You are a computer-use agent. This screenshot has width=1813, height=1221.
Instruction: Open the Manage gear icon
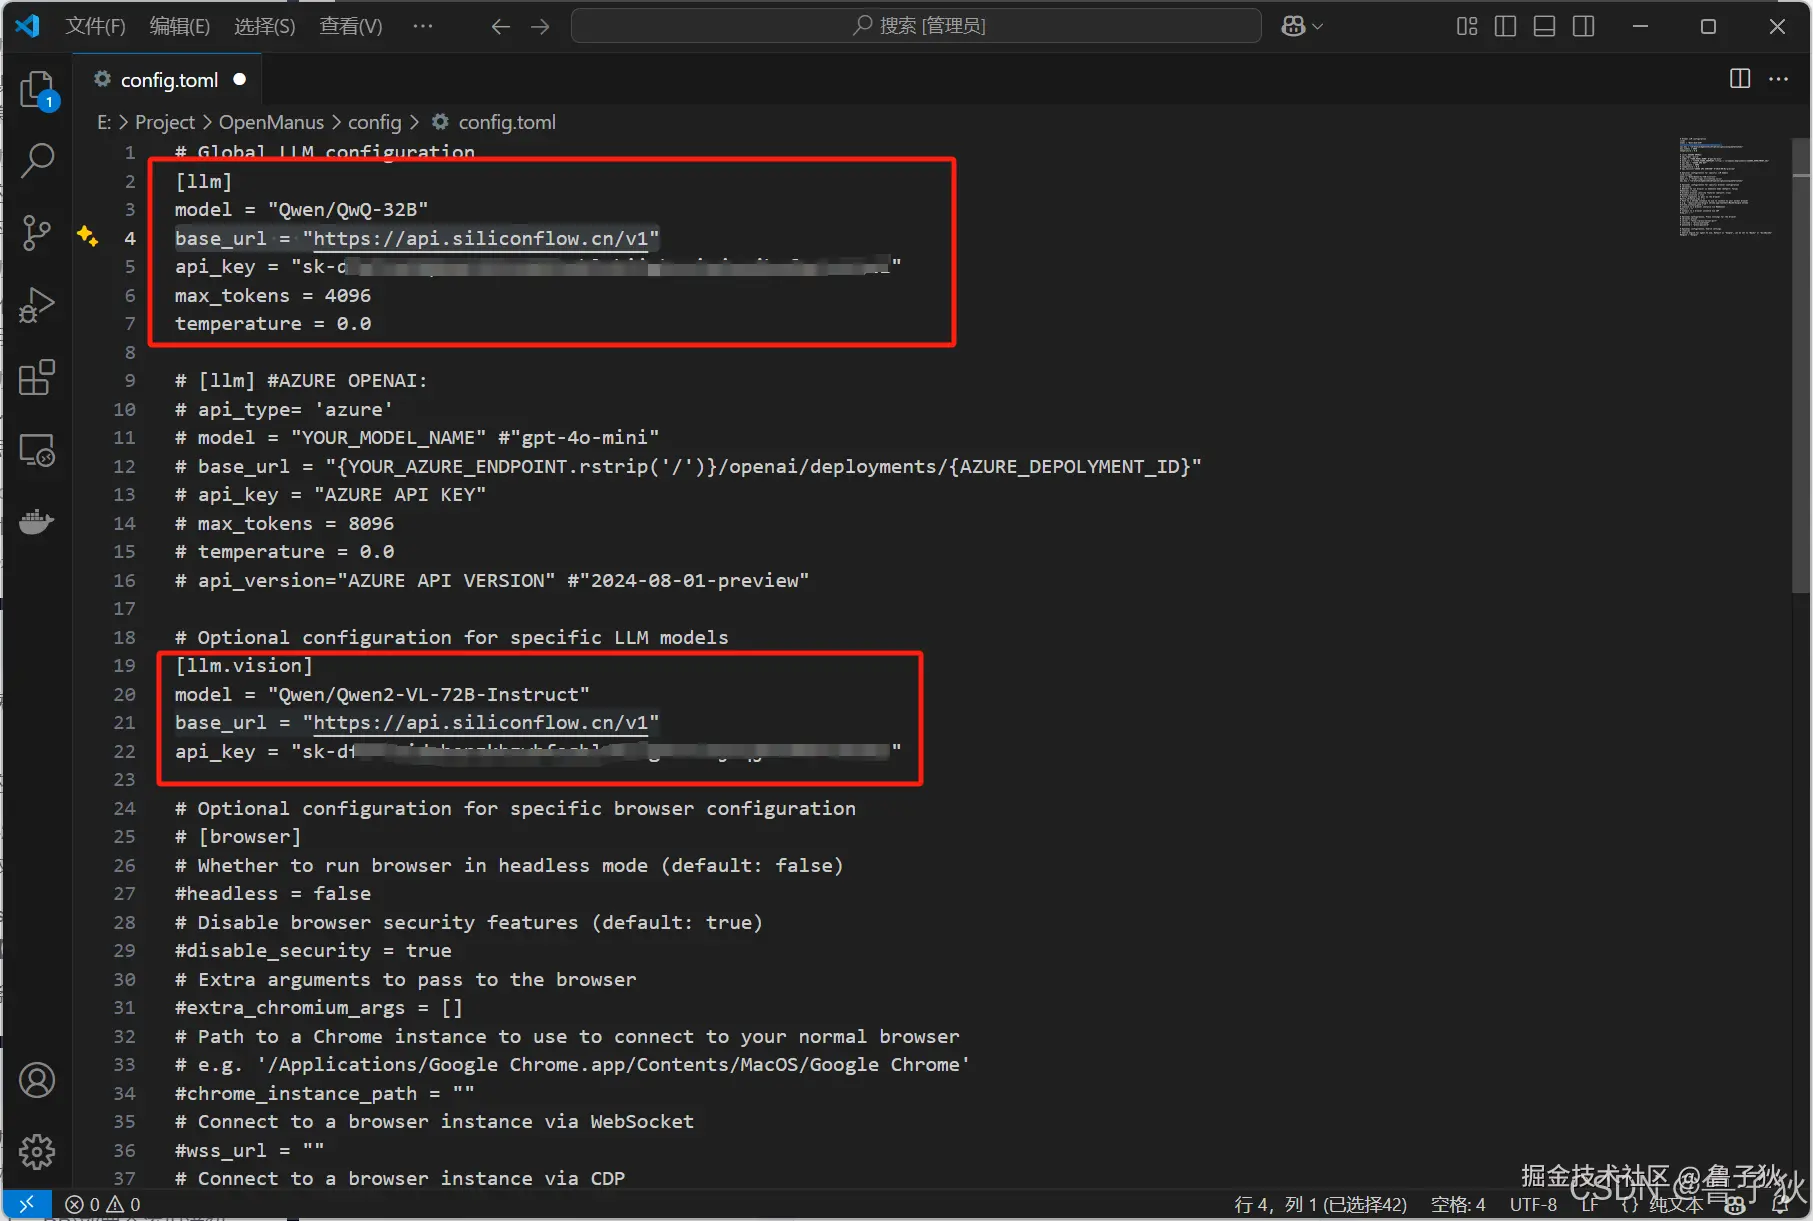coord(37,1152)
